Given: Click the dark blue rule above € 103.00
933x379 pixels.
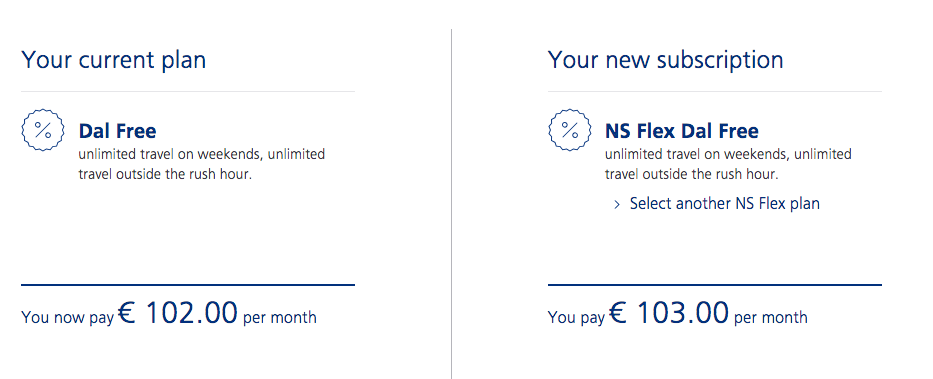Looking at the screenshot, I should point(715,285).
